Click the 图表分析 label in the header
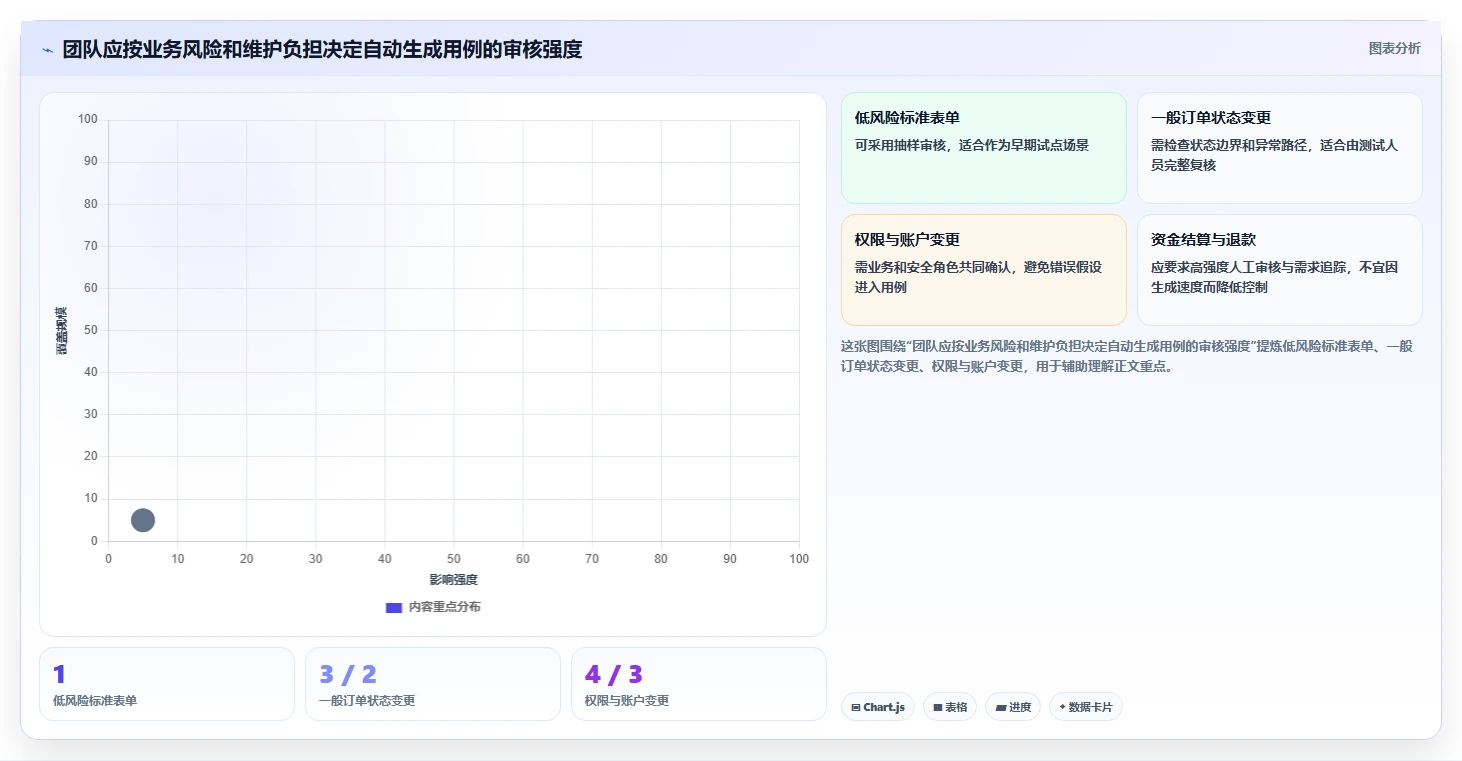 tap(1394, 48)
